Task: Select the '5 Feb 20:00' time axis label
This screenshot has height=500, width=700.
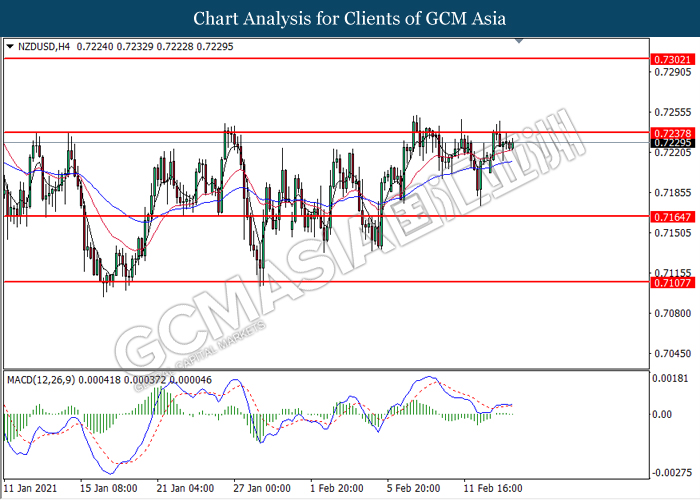Action: coord(413,488)
